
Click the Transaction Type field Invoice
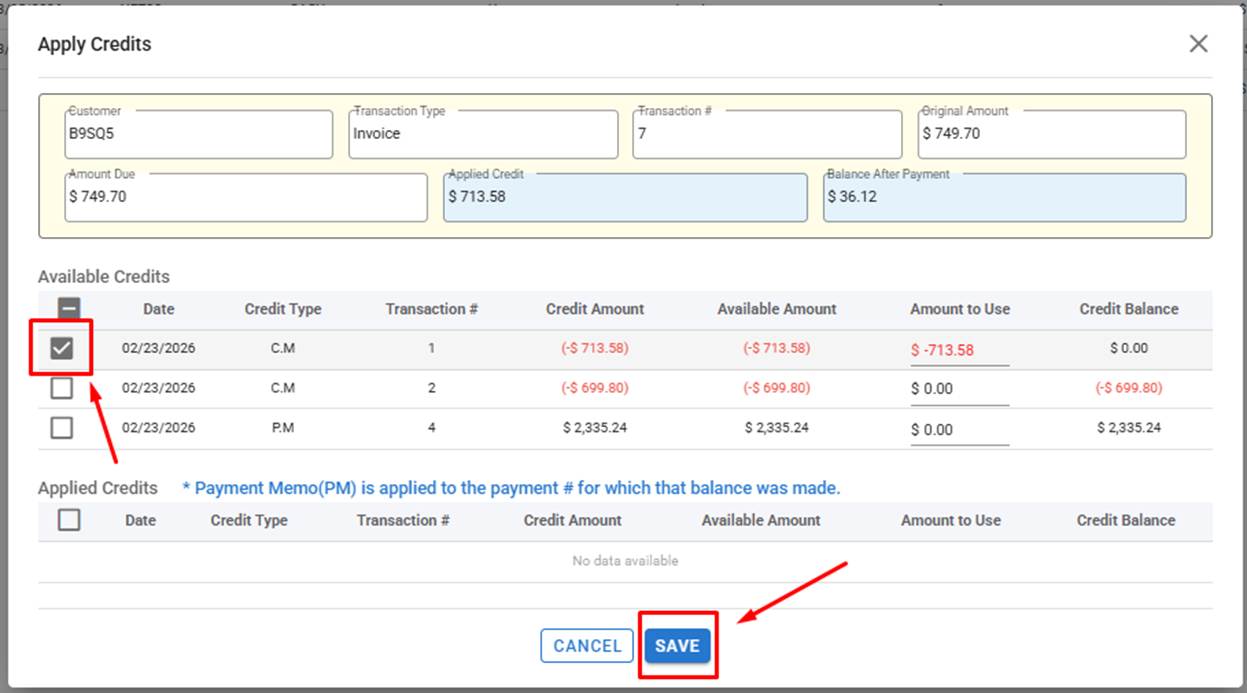[483, 134]
